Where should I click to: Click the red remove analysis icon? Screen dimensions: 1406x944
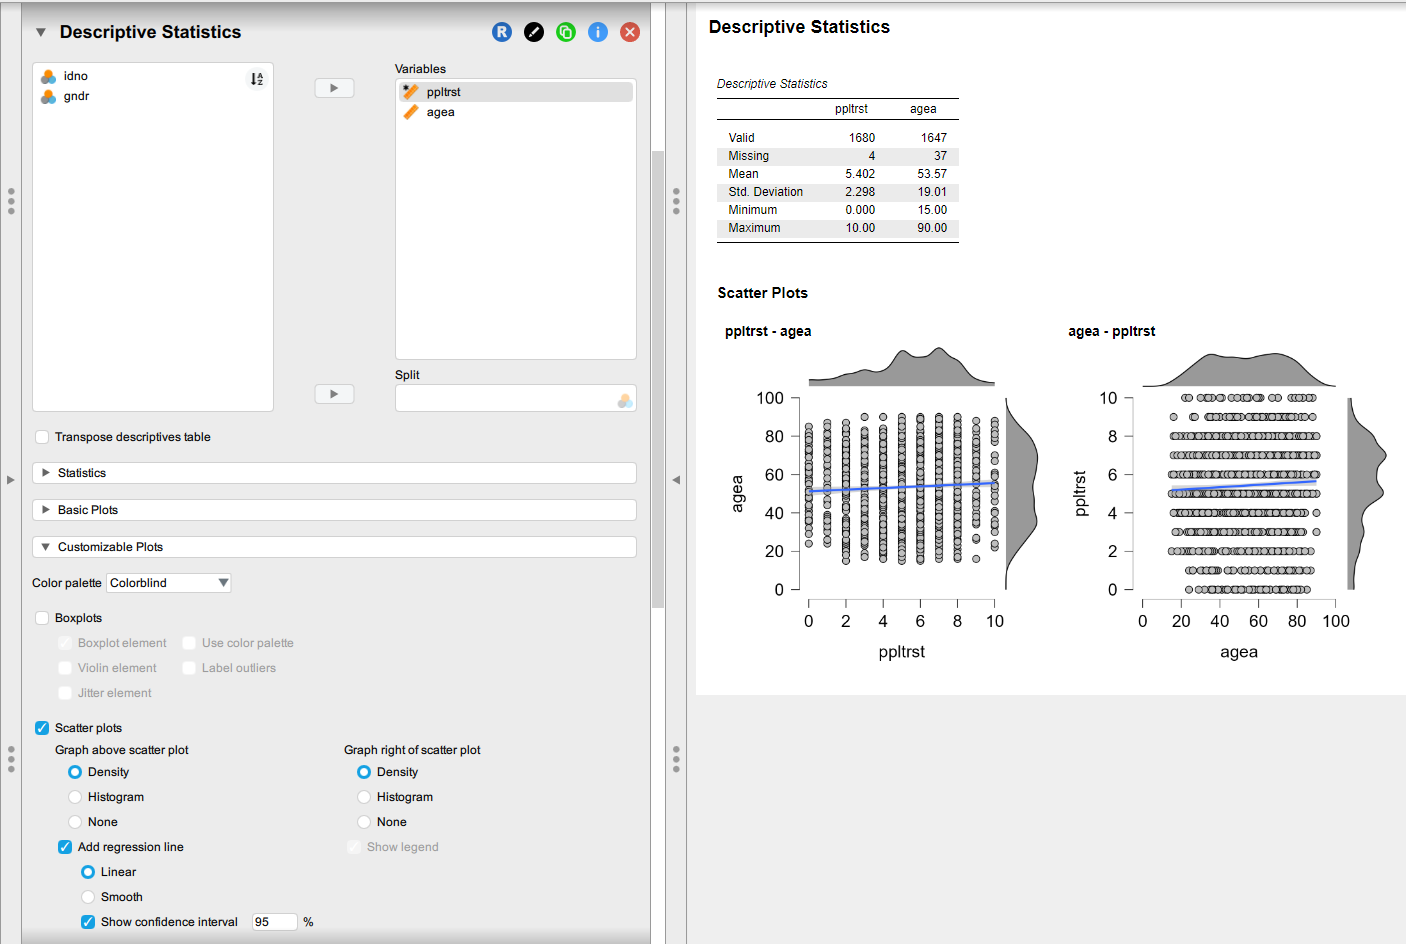630,32
